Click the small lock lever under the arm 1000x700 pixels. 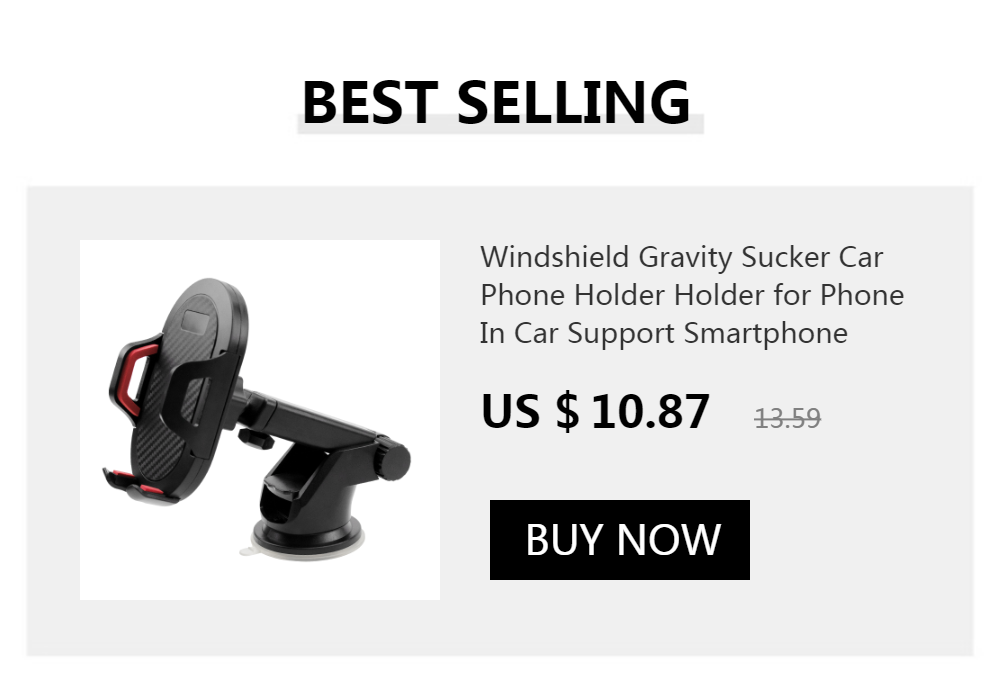pyautogui.click(x=255, y=439)
